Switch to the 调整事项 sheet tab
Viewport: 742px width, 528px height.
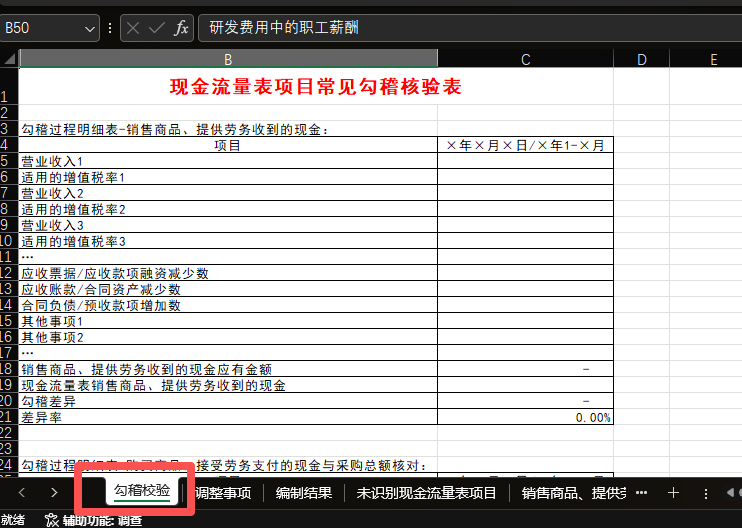click(223, 493)
